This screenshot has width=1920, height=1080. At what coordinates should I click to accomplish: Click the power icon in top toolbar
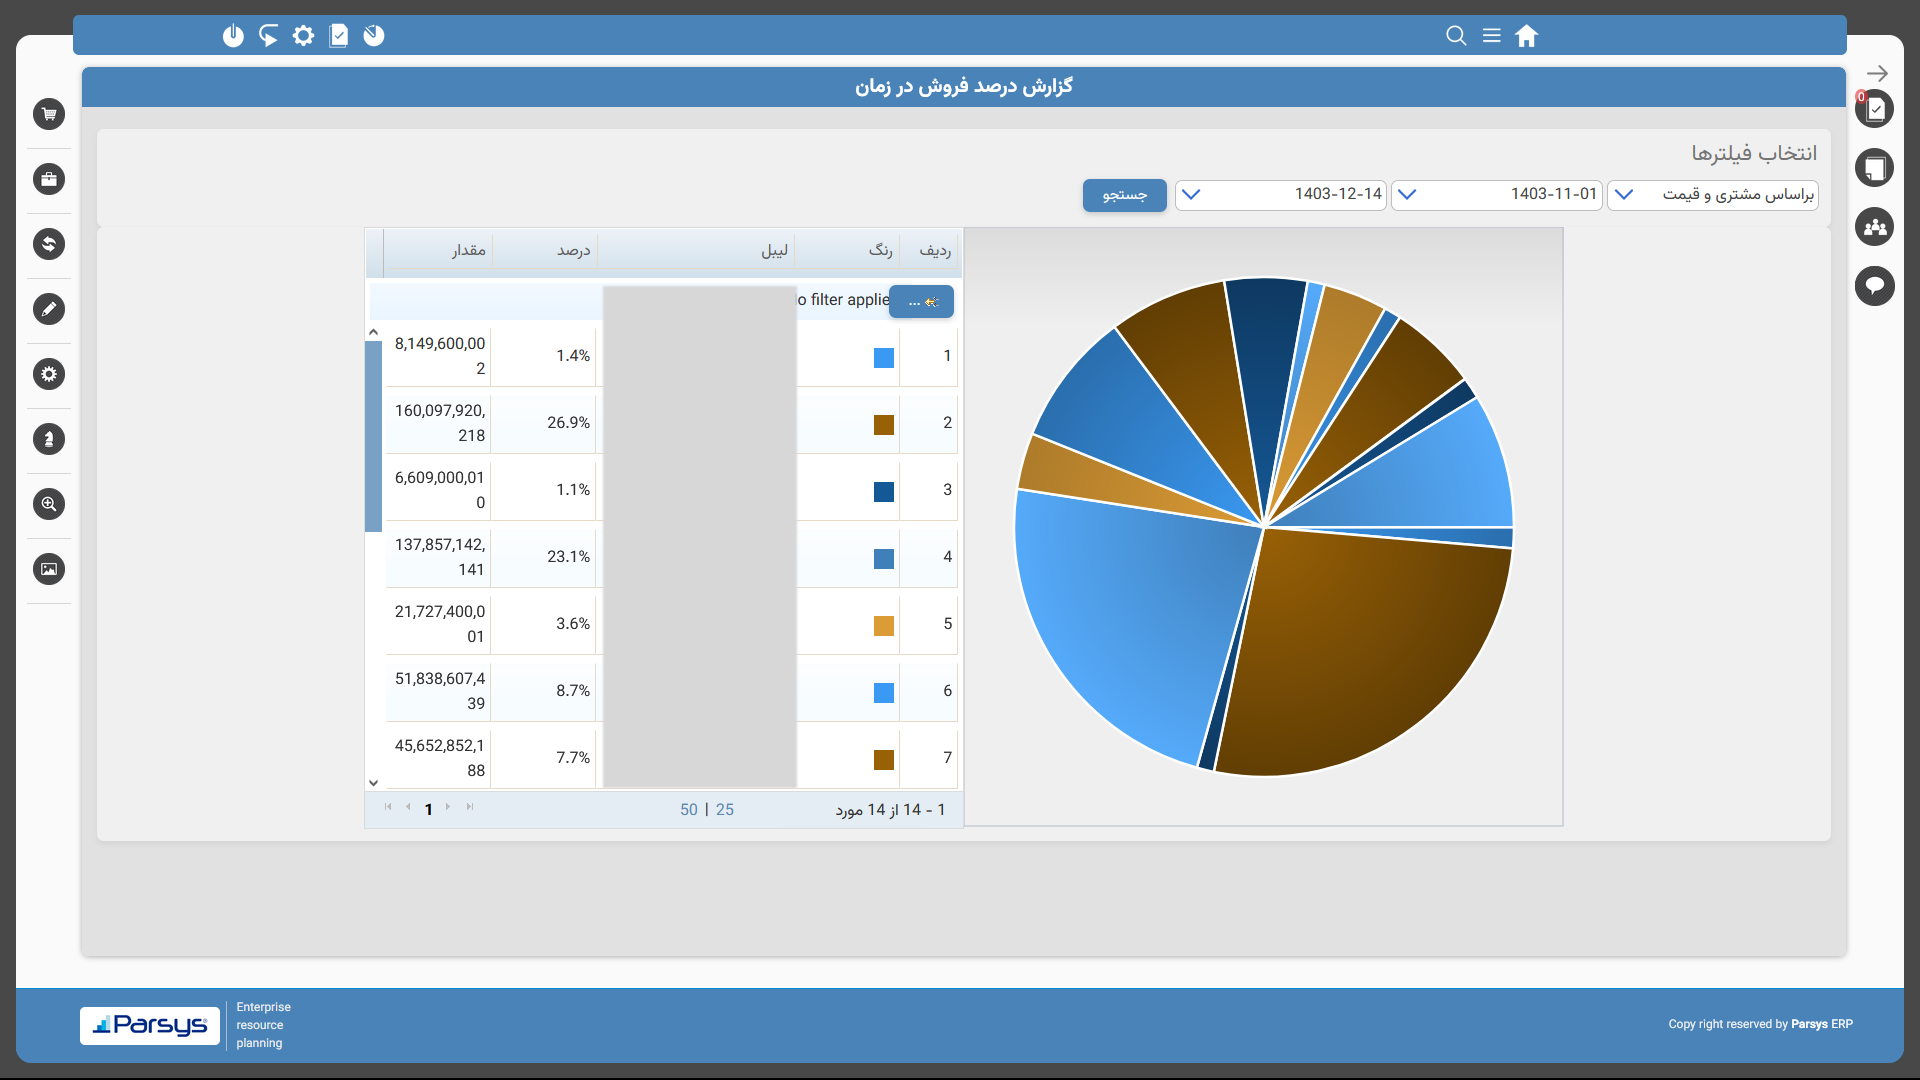[x=233, y=36]
